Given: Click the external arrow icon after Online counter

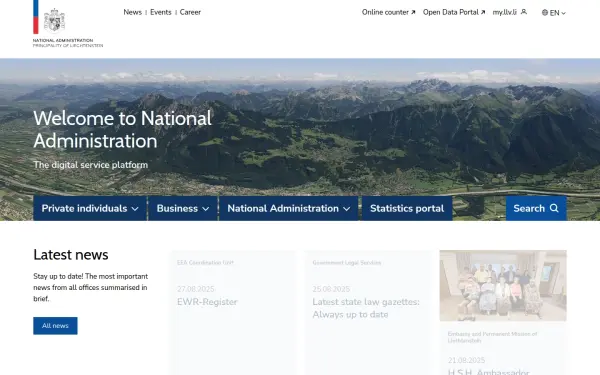Looking at the screenshot, I should coord(413,13).
